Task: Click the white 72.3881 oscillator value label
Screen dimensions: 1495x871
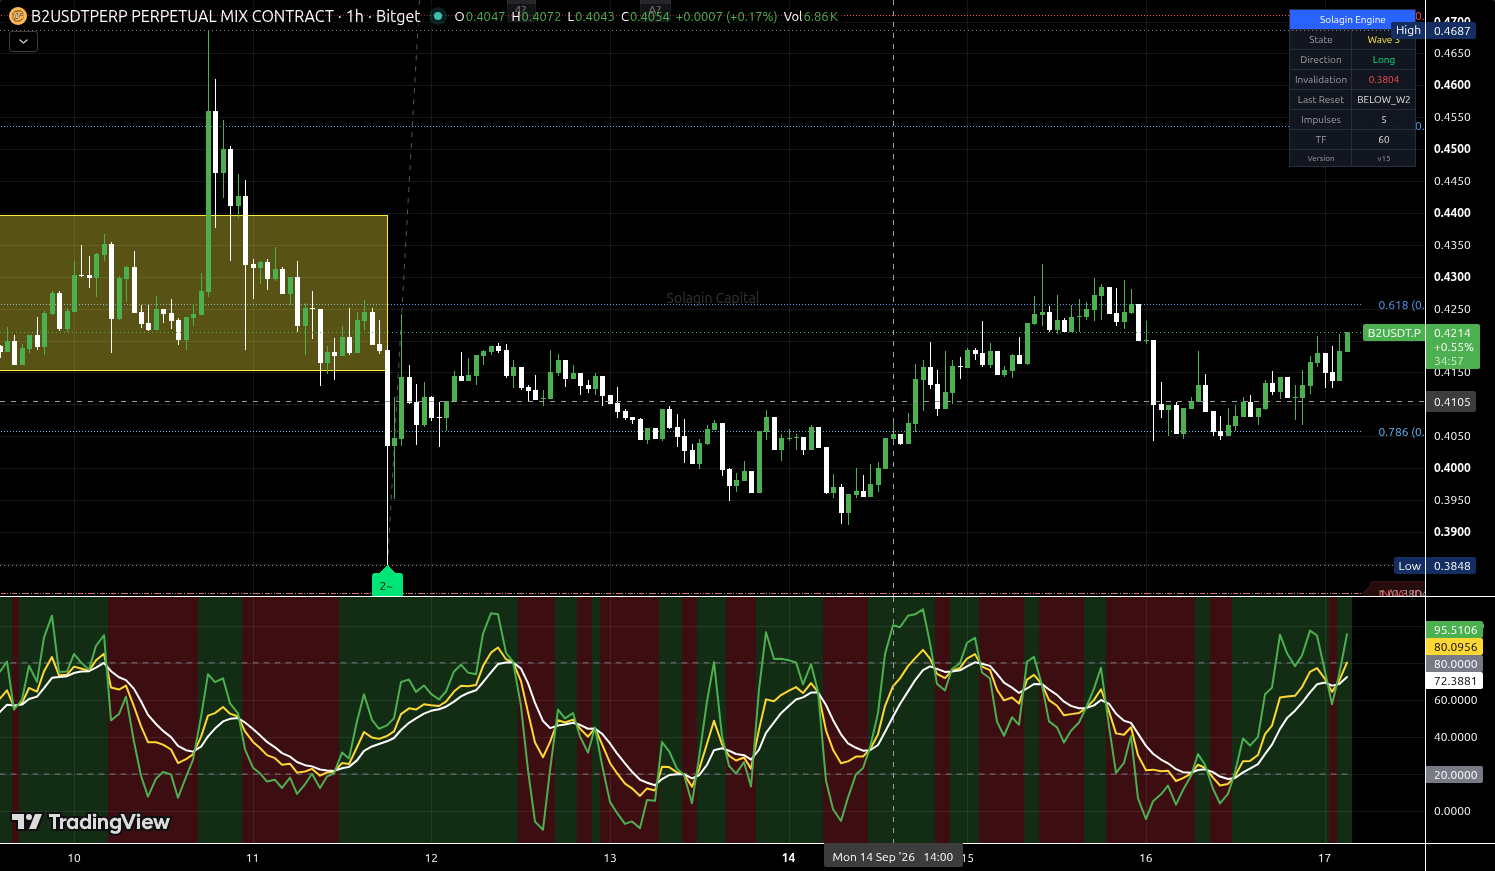Action: [1455, 681]
